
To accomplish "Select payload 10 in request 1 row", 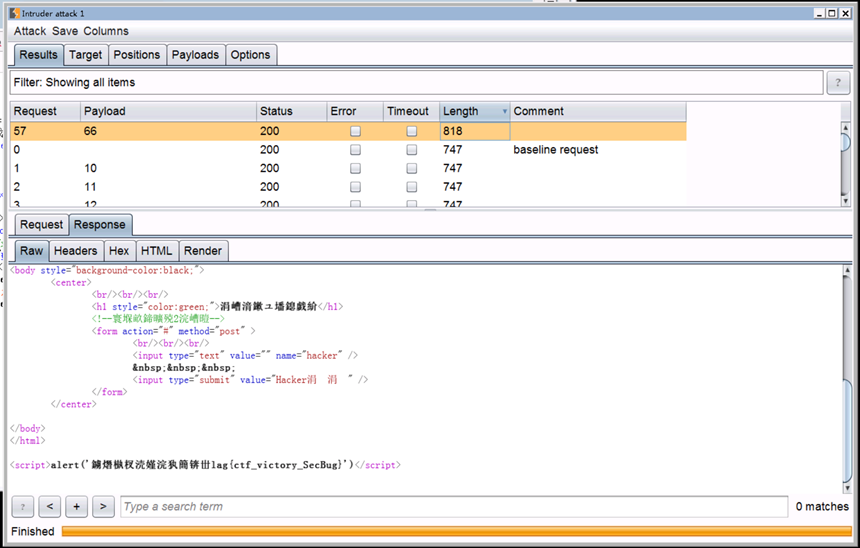I will pyautogui.click(x=168, y=168).
